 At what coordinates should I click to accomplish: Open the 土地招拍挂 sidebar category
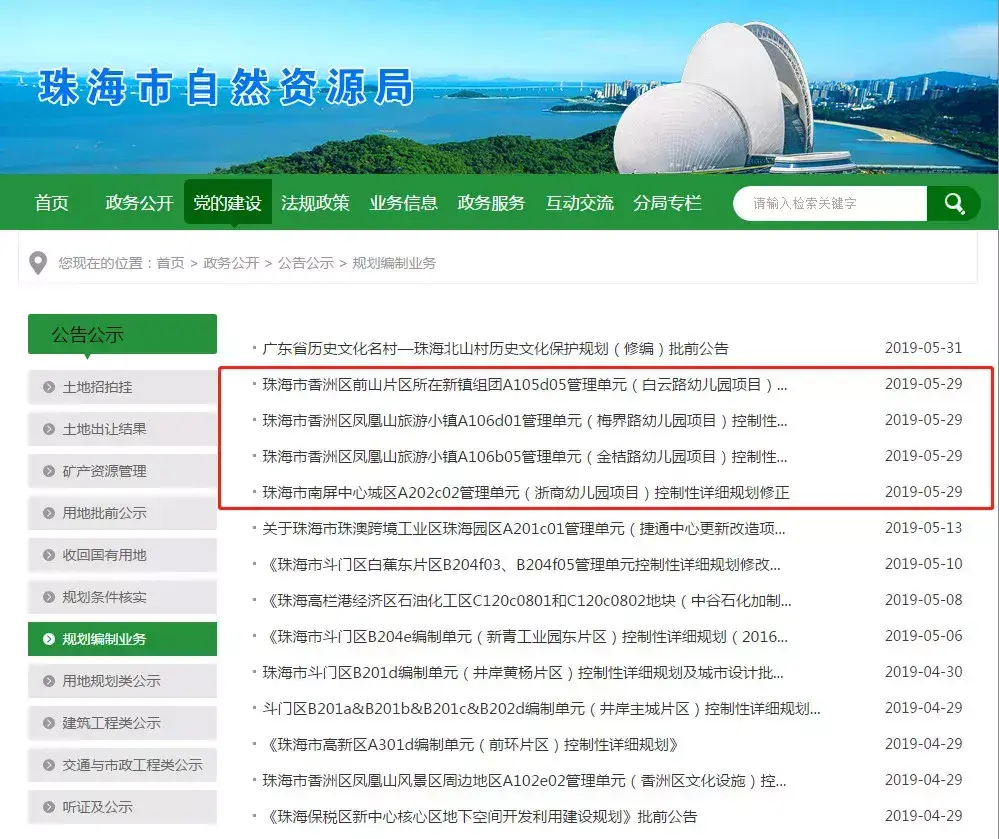point(122,387)
